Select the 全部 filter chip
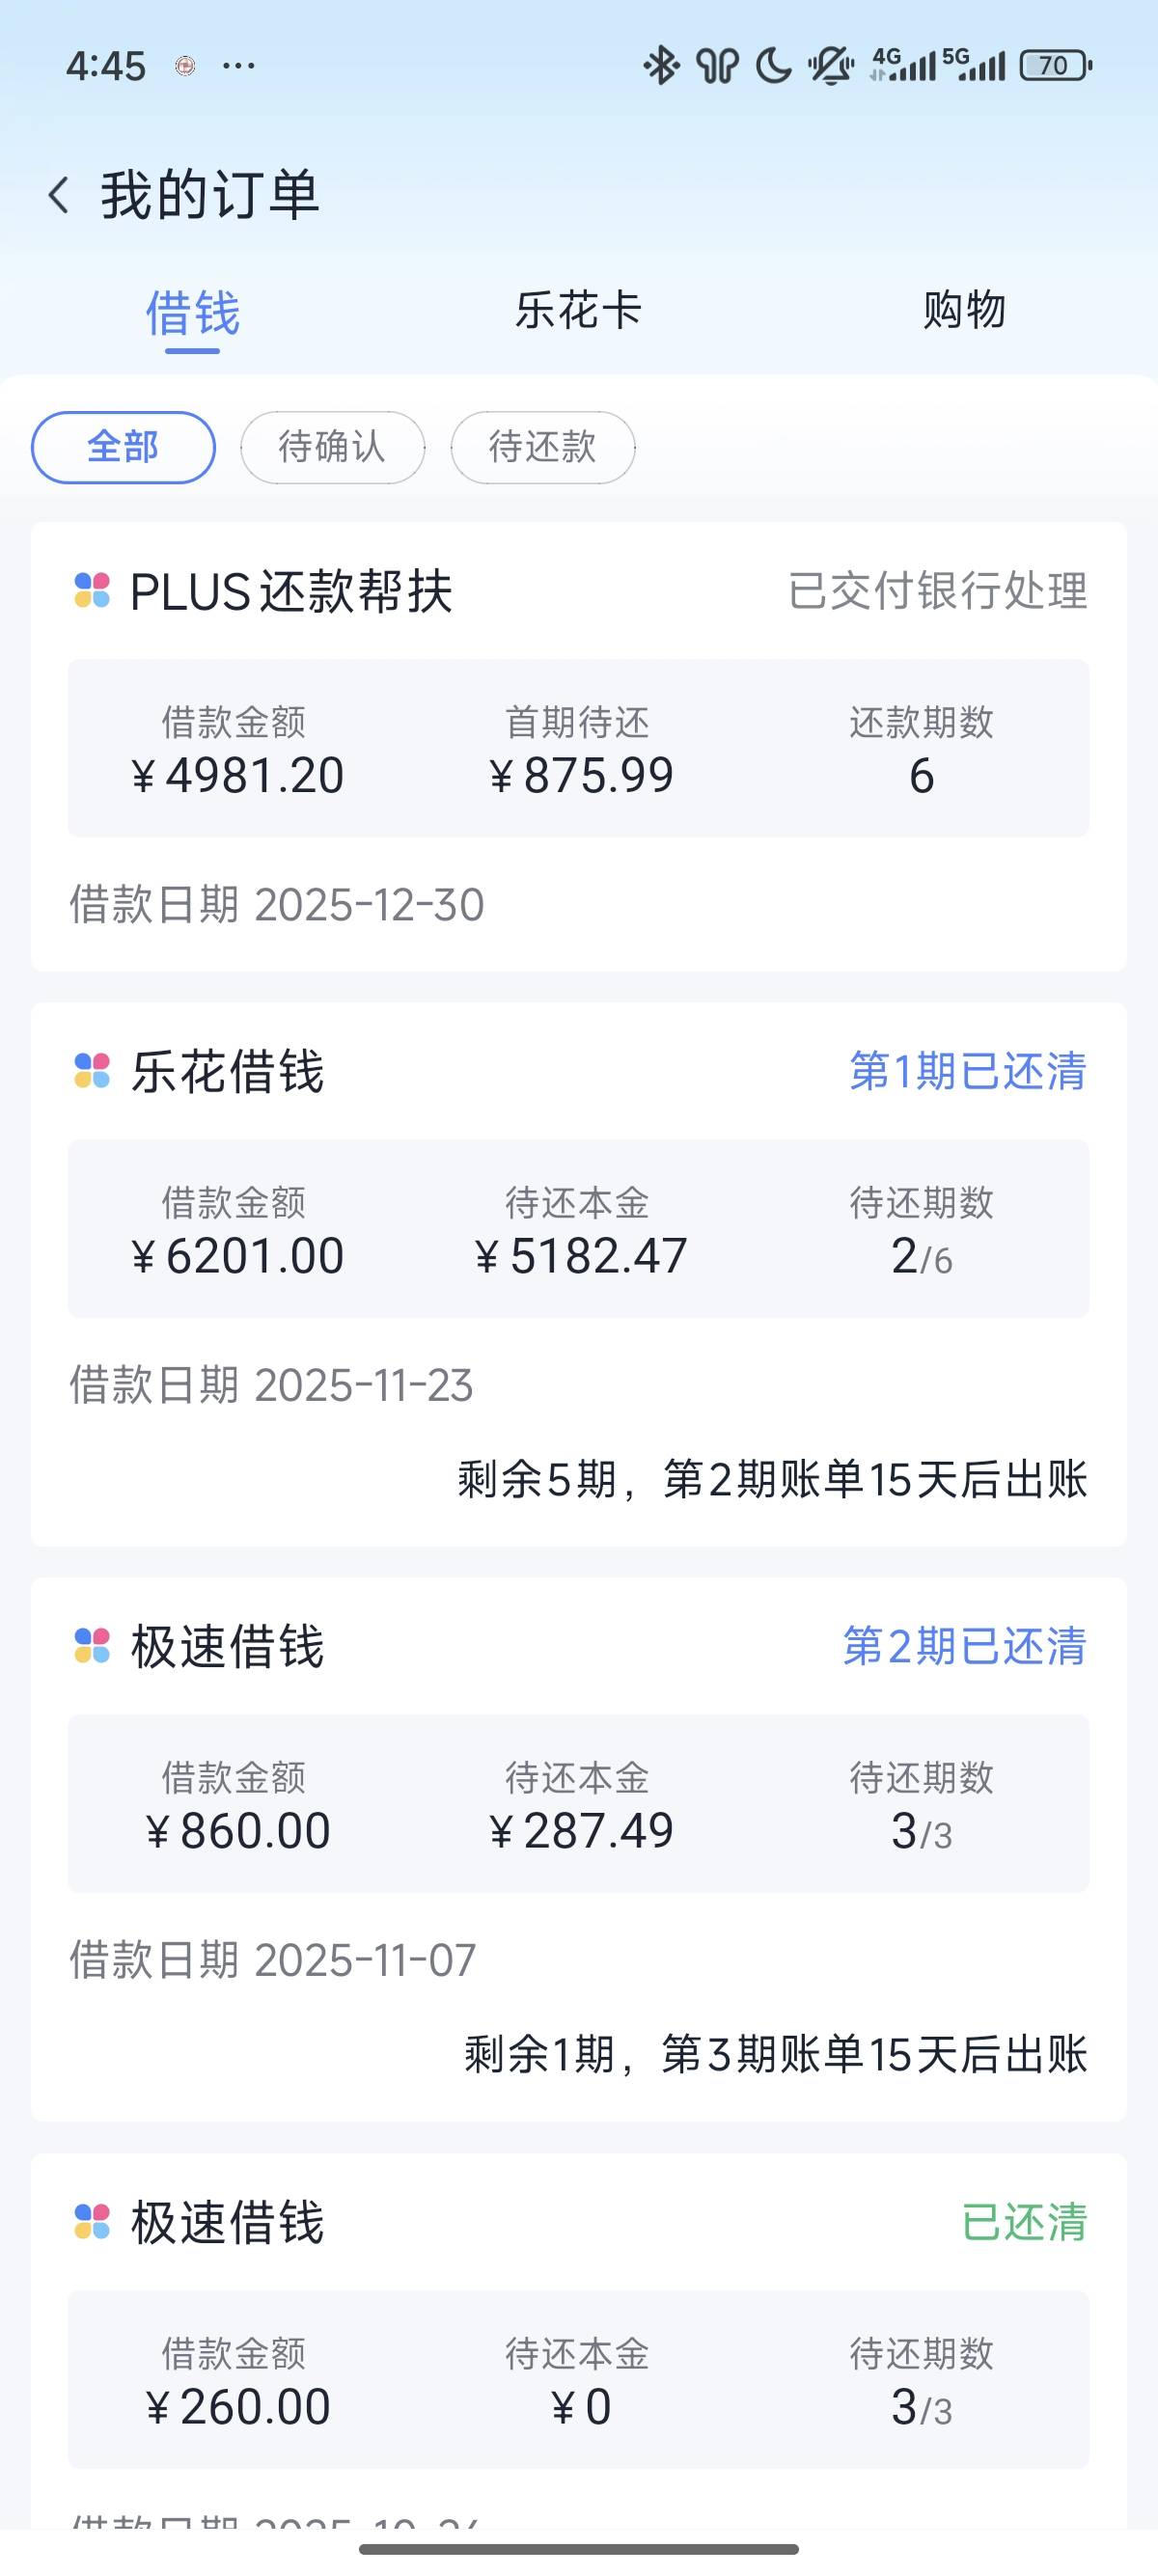The image size is (1158, 2576). pos(123,447)
